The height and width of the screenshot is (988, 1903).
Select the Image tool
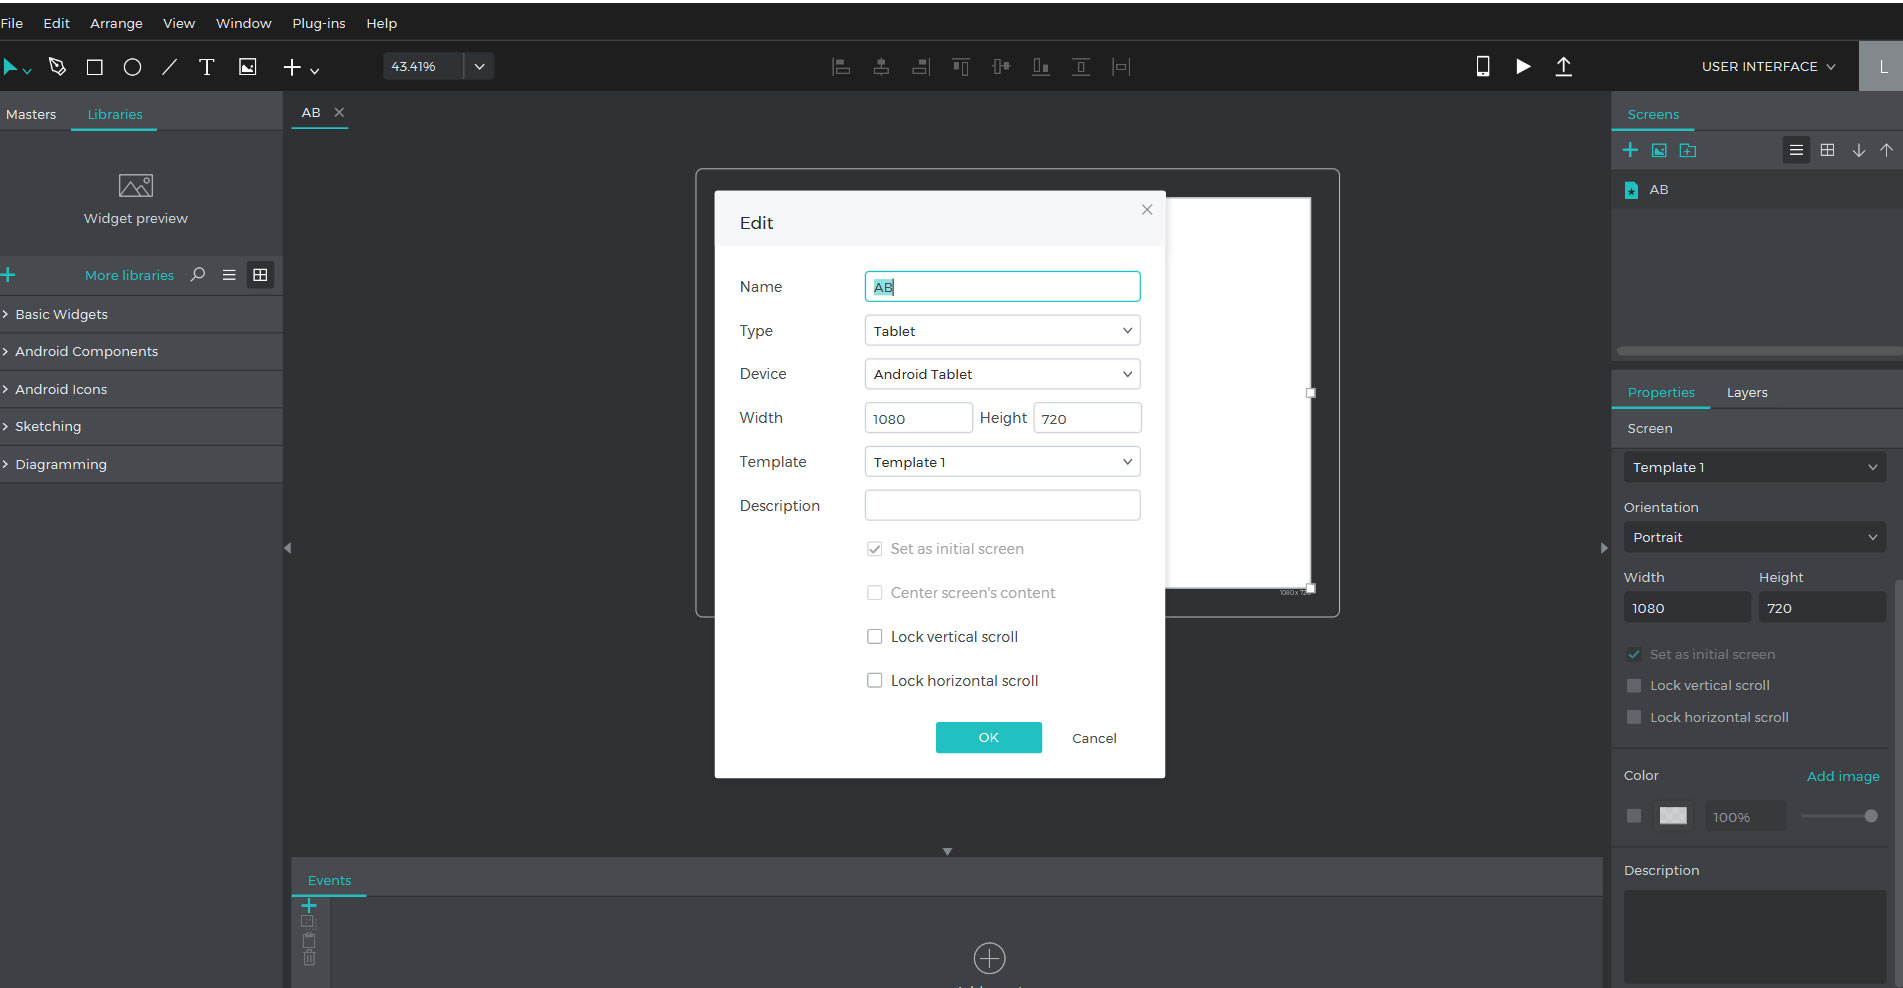point(247,67)
